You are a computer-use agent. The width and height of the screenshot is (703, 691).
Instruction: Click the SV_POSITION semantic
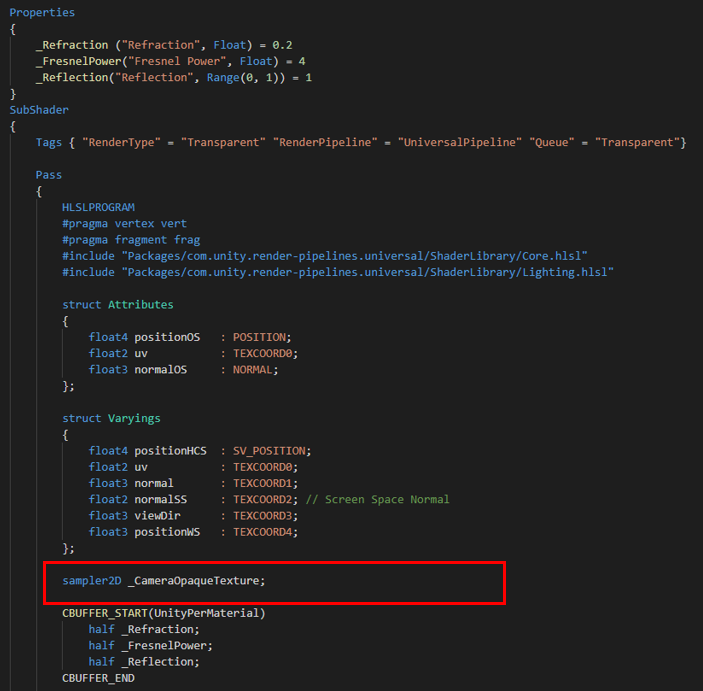[271, 450]
